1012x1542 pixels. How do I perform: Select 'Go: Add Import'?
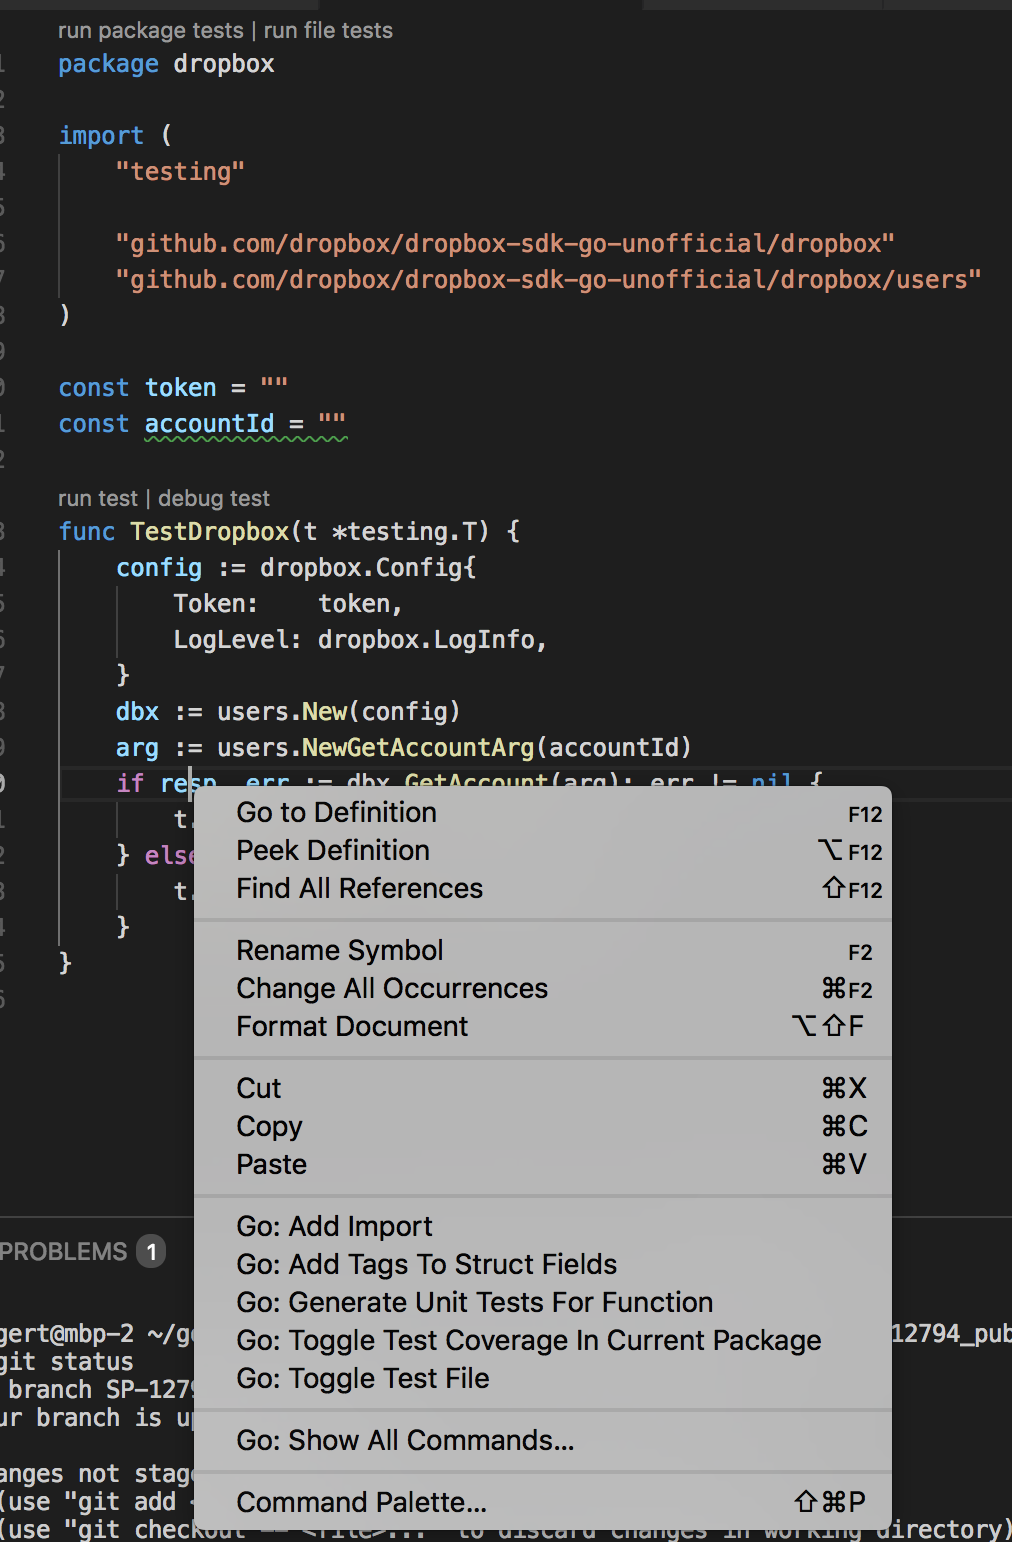(x=334, y=1226)
